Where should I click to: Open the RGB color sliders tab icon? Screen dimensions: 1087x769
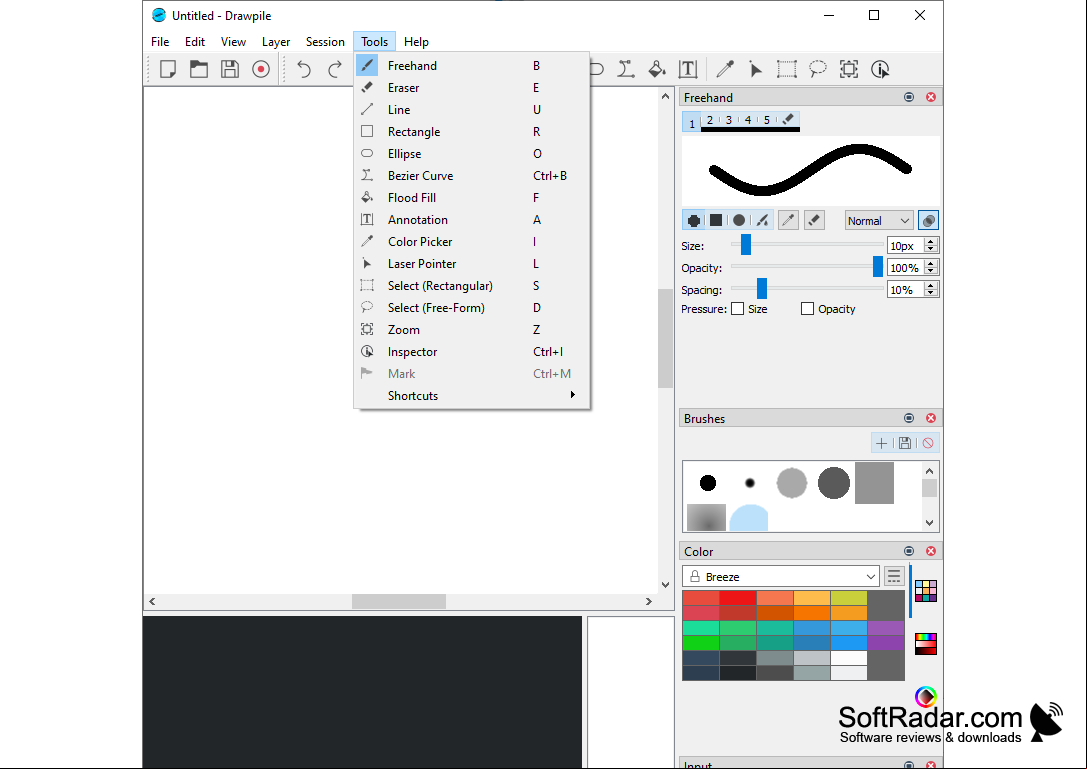[925, 643]
